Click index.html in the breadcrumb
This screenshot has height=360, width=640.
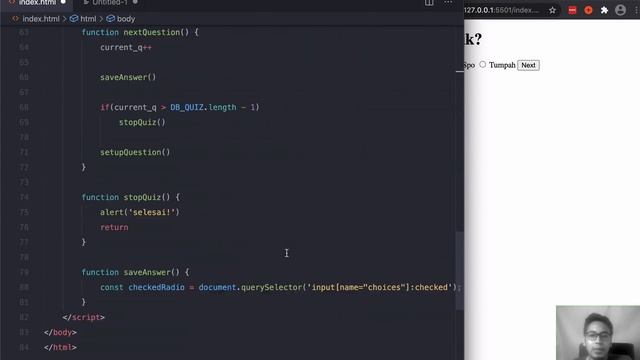41,19
